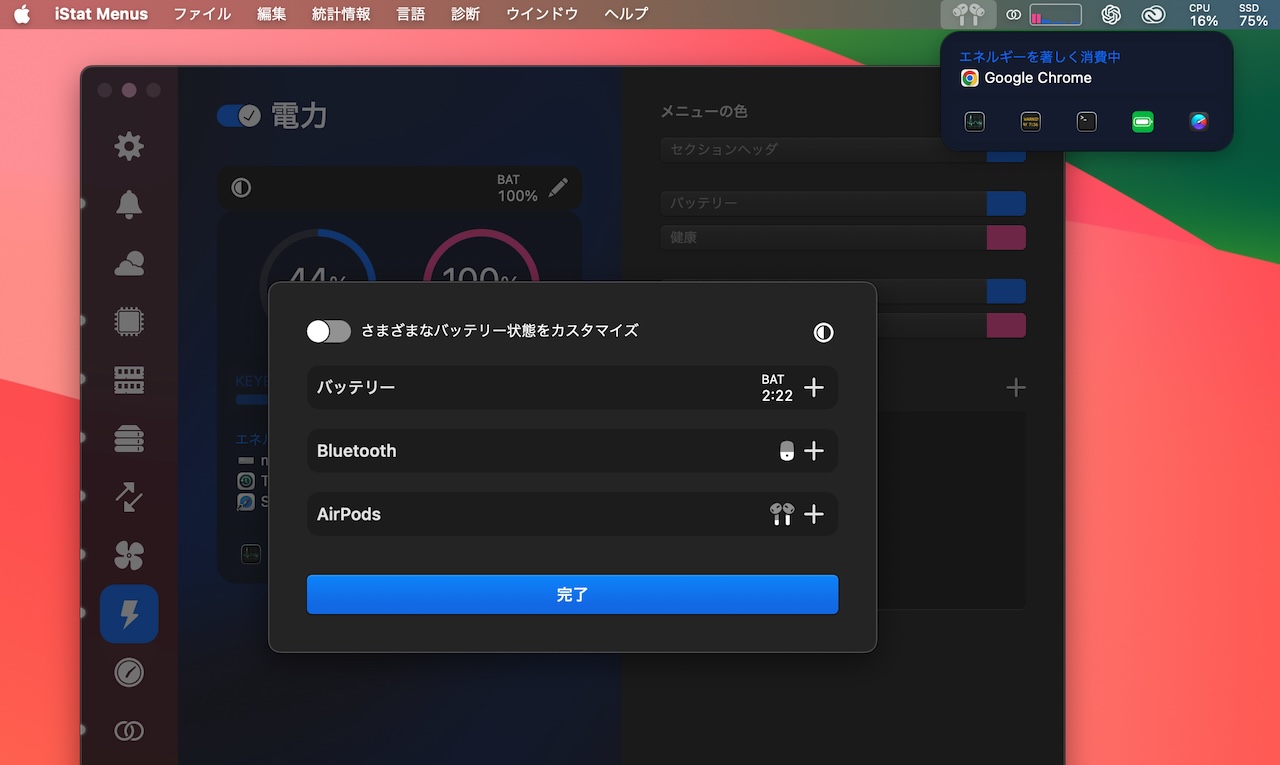Open the ウインドウ menu
The width and height of the screenshot is (1280, 765).
pyautogui.click(x=542, y=14)
